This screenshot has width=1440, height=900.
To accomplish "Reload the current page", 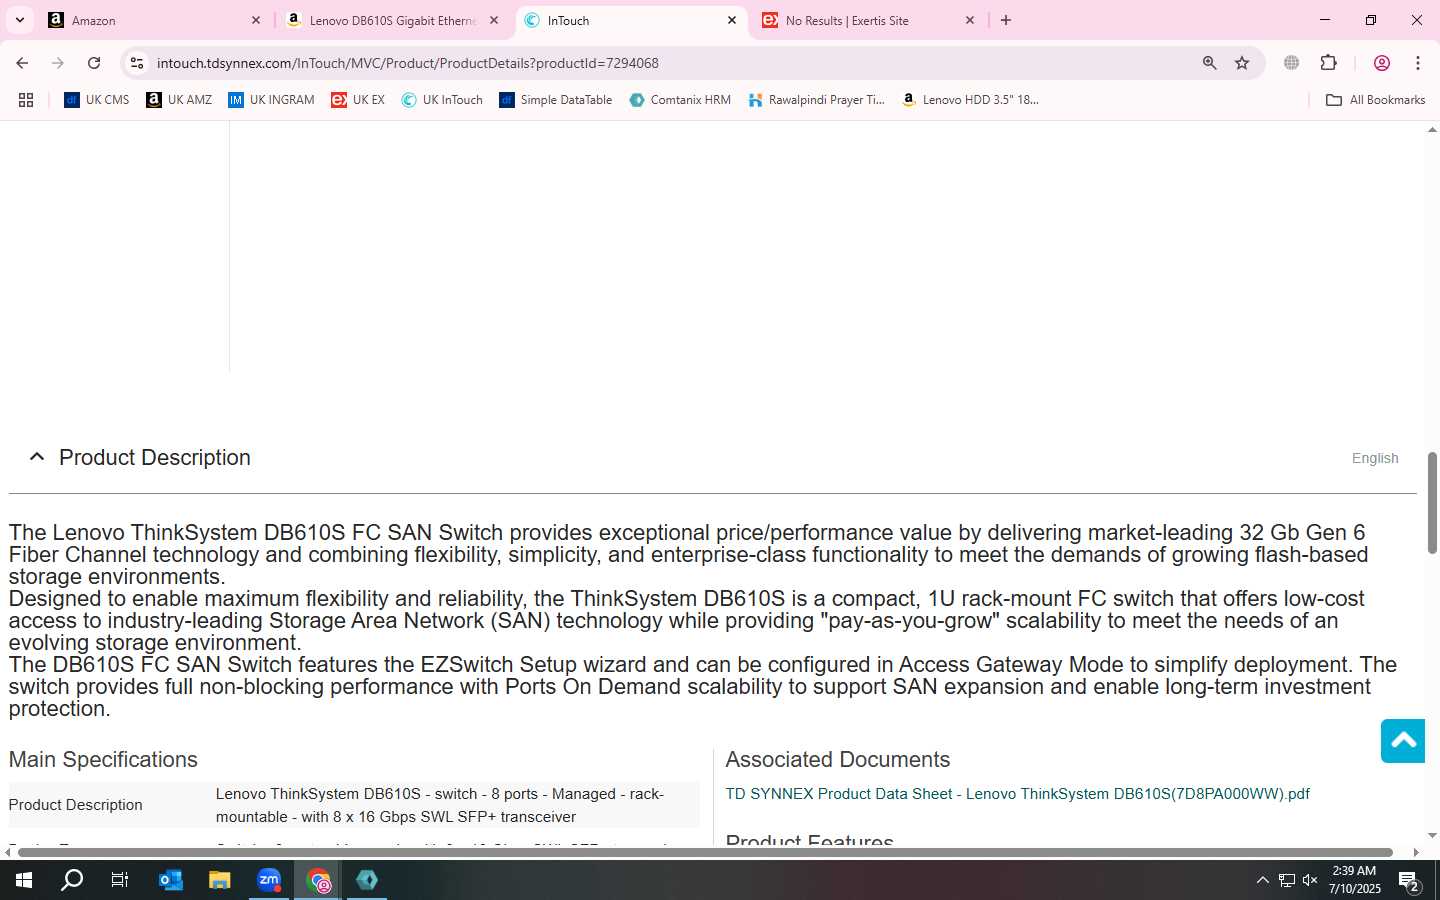I will tap(94, 63).
